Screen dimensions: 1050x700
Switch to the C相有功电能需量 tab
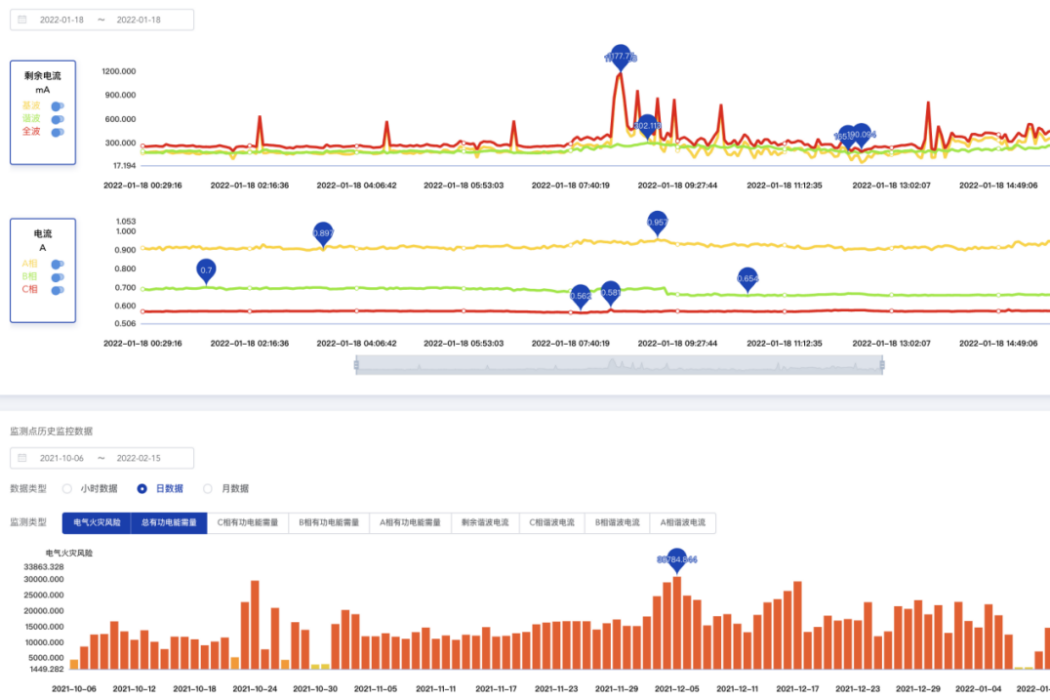click(248, 522)
